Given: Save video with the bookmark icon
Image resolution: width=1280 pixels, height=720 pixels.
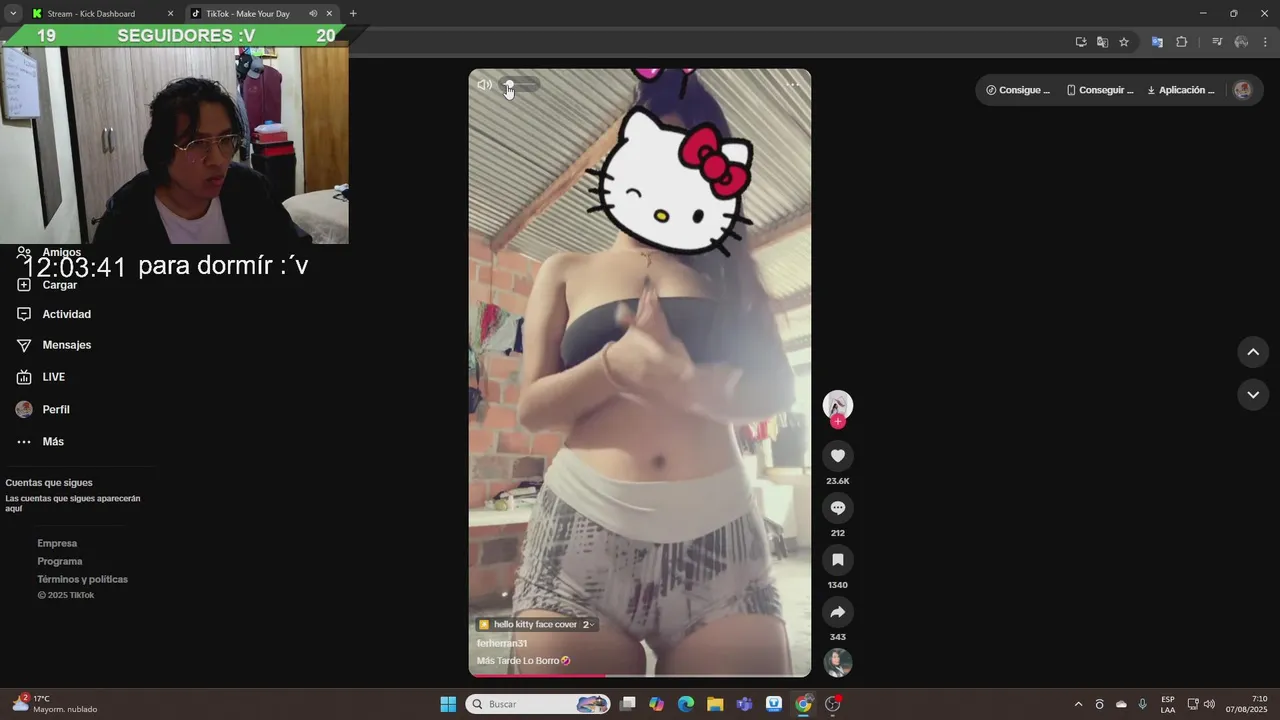Looking at the screenshot, I should (x=838, y=560).
